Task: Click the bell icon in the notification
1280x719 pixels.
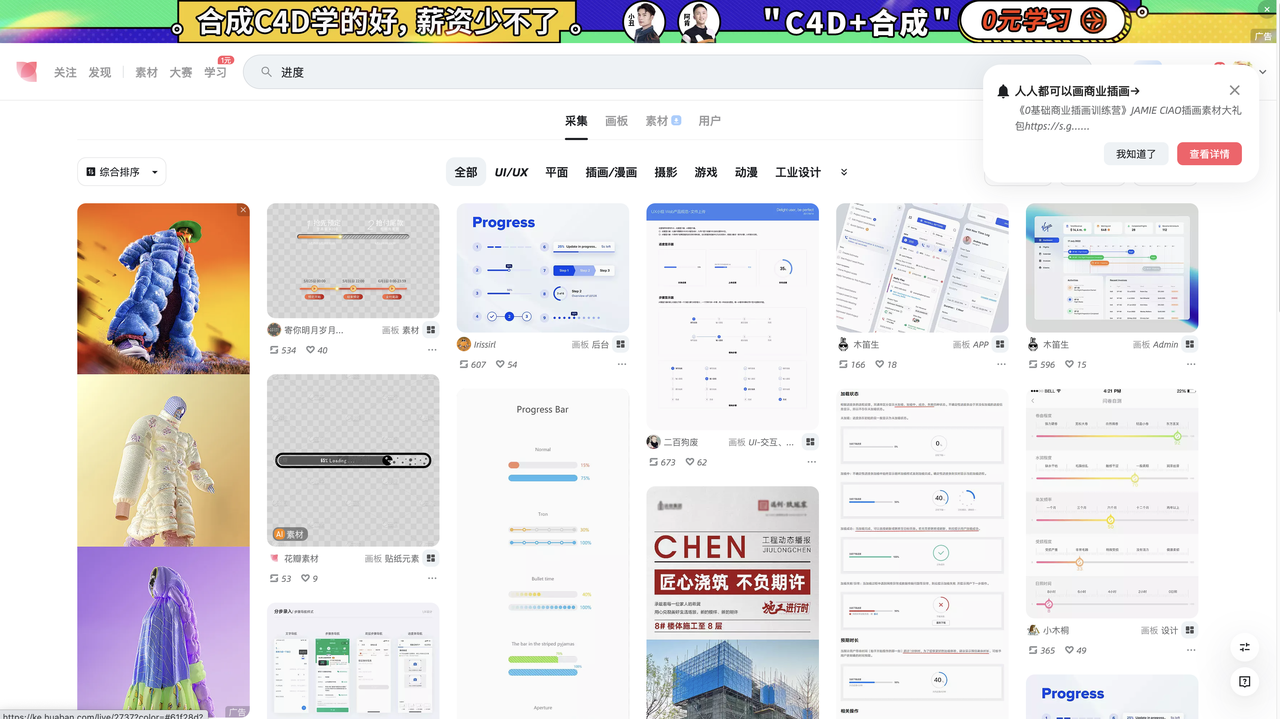Action: 1003,91
